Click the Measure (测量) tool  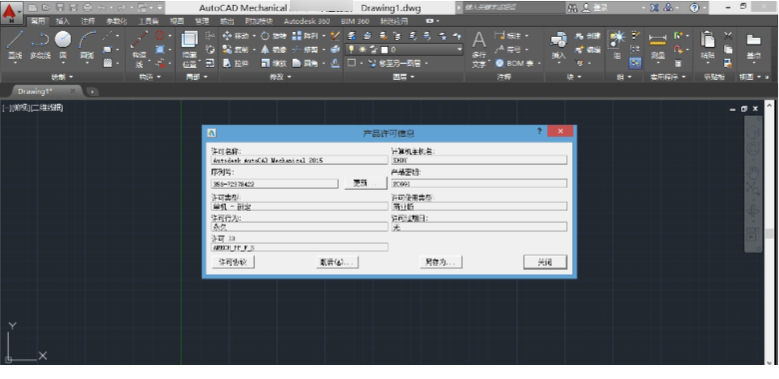658,46
